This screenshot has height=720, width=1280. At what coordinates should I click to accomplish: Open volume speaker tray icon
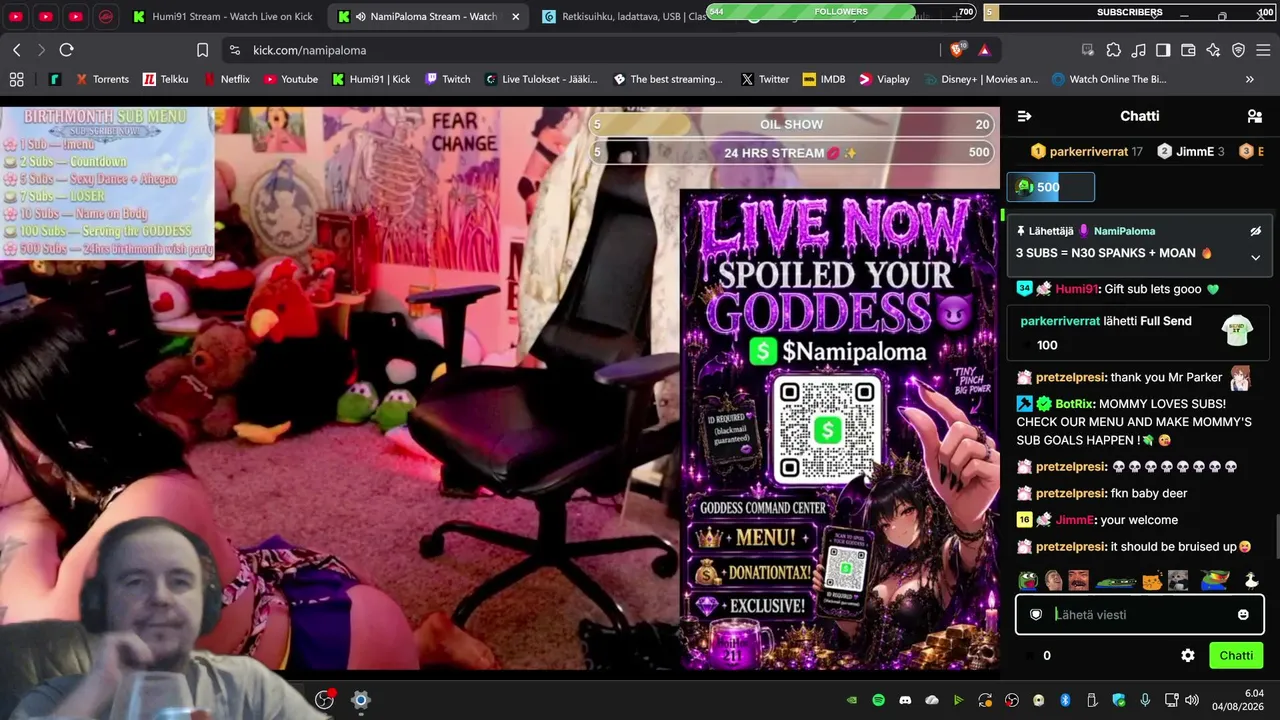1192,700
